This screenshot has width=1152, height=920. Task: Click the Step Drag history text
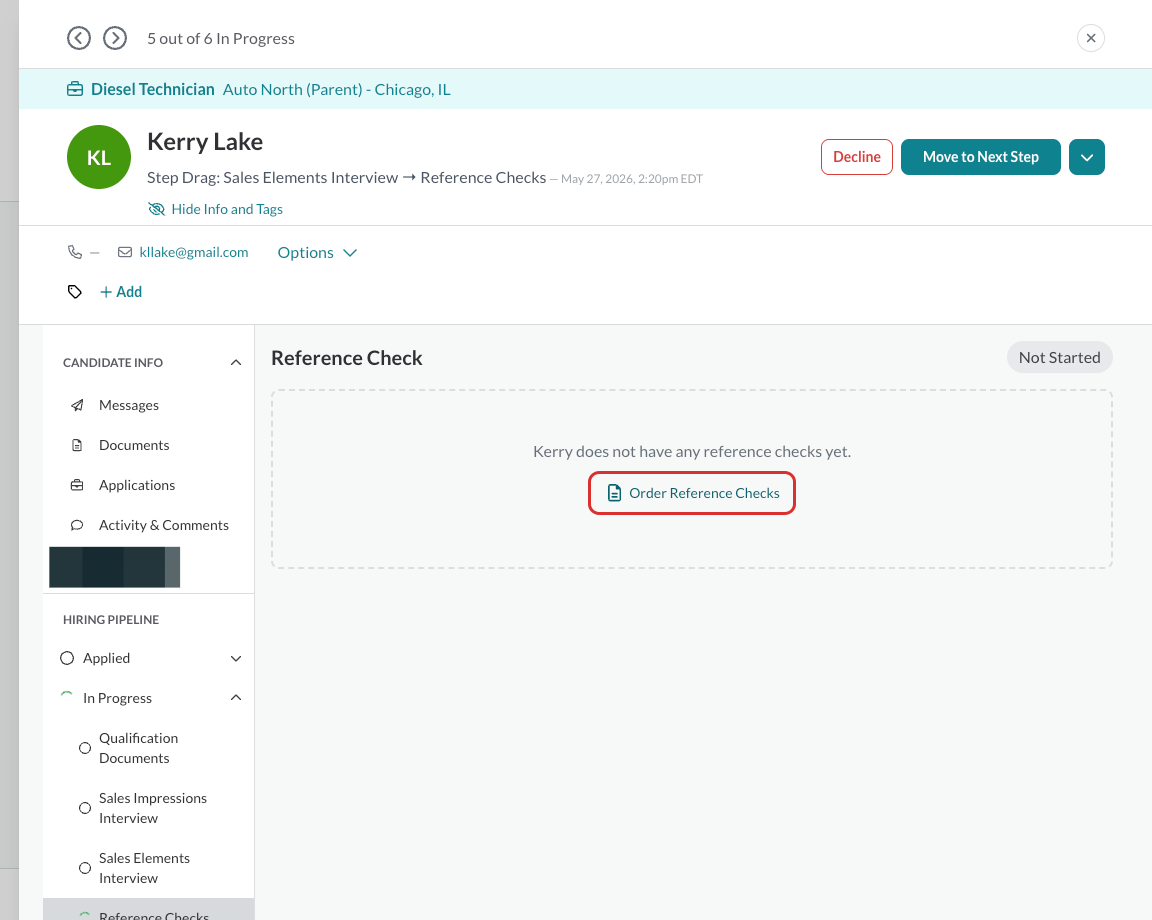pyautogui.click(x=347, y=178)
